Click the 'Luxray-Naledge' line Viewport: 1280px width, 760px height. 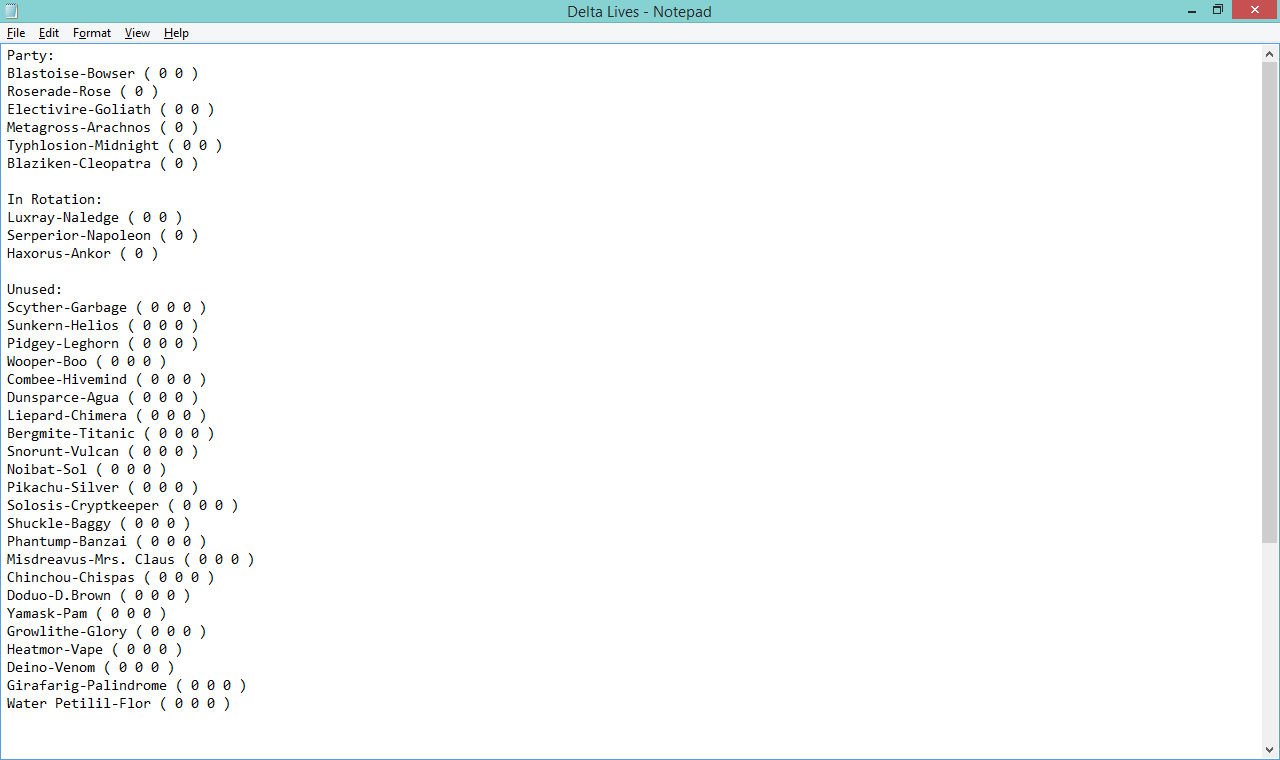point(95,218)
